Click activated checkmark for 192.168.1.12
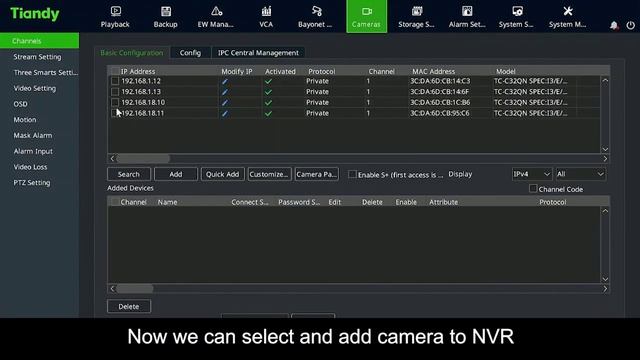This screenshot has width=640, height=360. point(268,81)
